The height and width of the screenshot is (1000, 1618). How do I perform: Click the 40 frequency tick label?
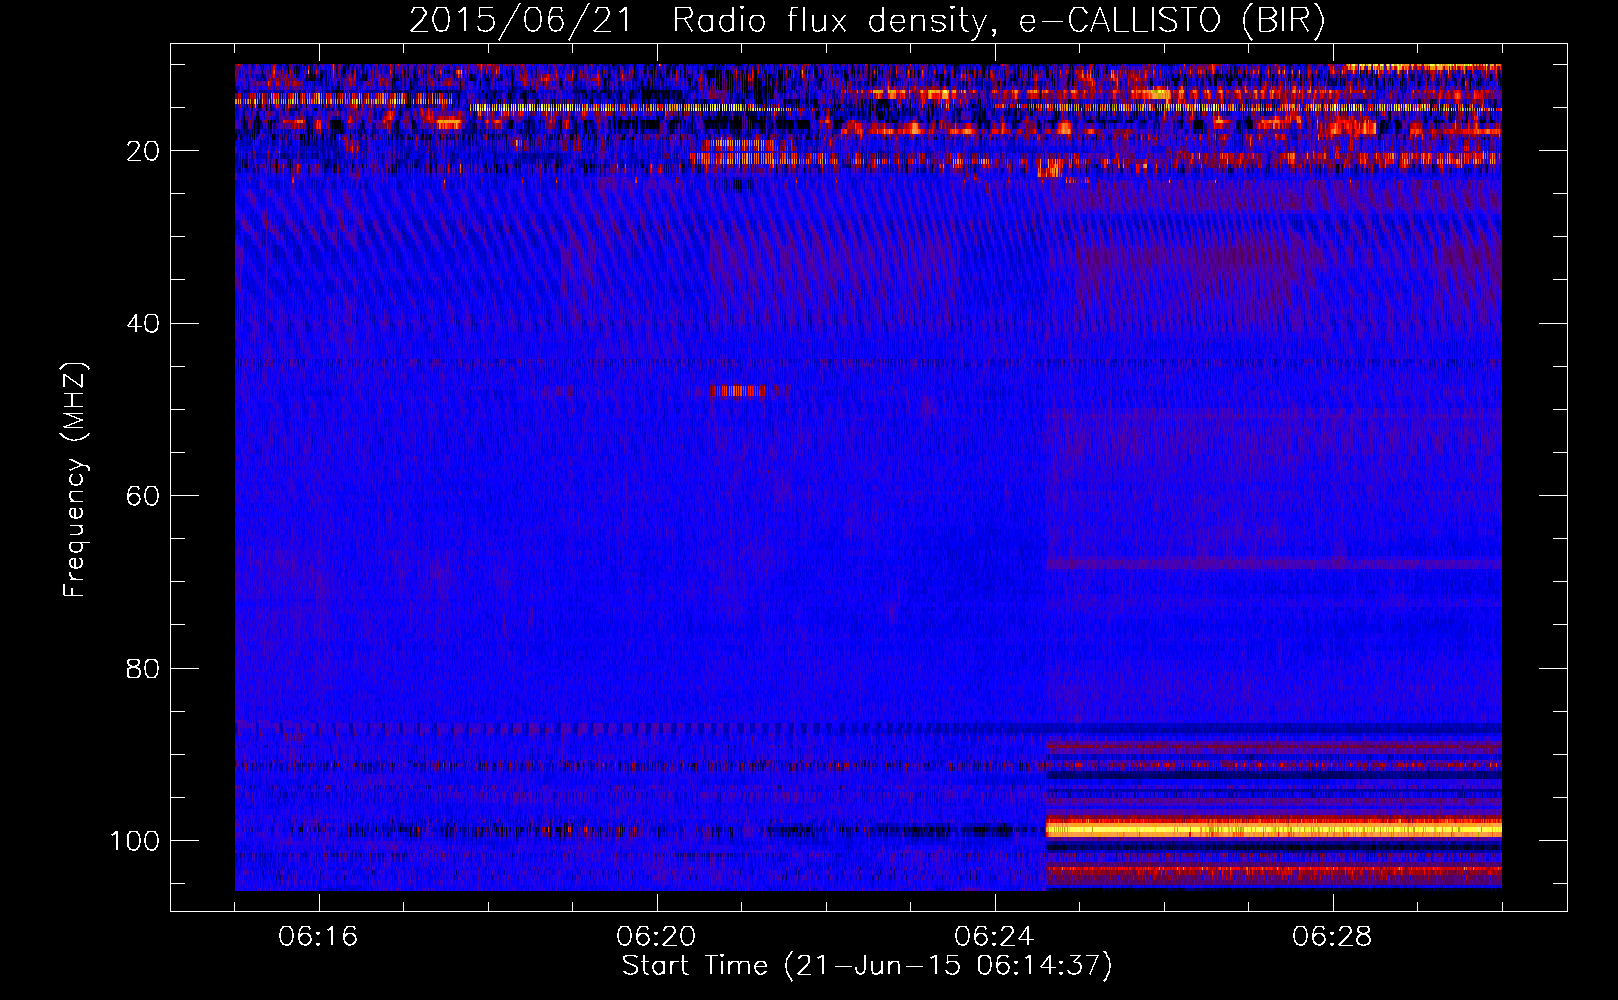click(x=144, y=324)
